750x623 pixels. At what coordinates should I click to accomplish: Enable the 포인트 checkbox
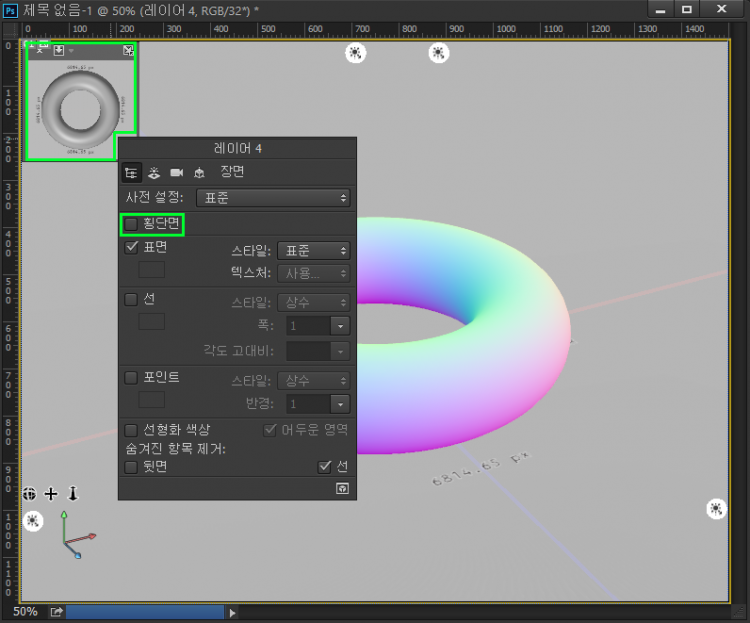(131, 377)
